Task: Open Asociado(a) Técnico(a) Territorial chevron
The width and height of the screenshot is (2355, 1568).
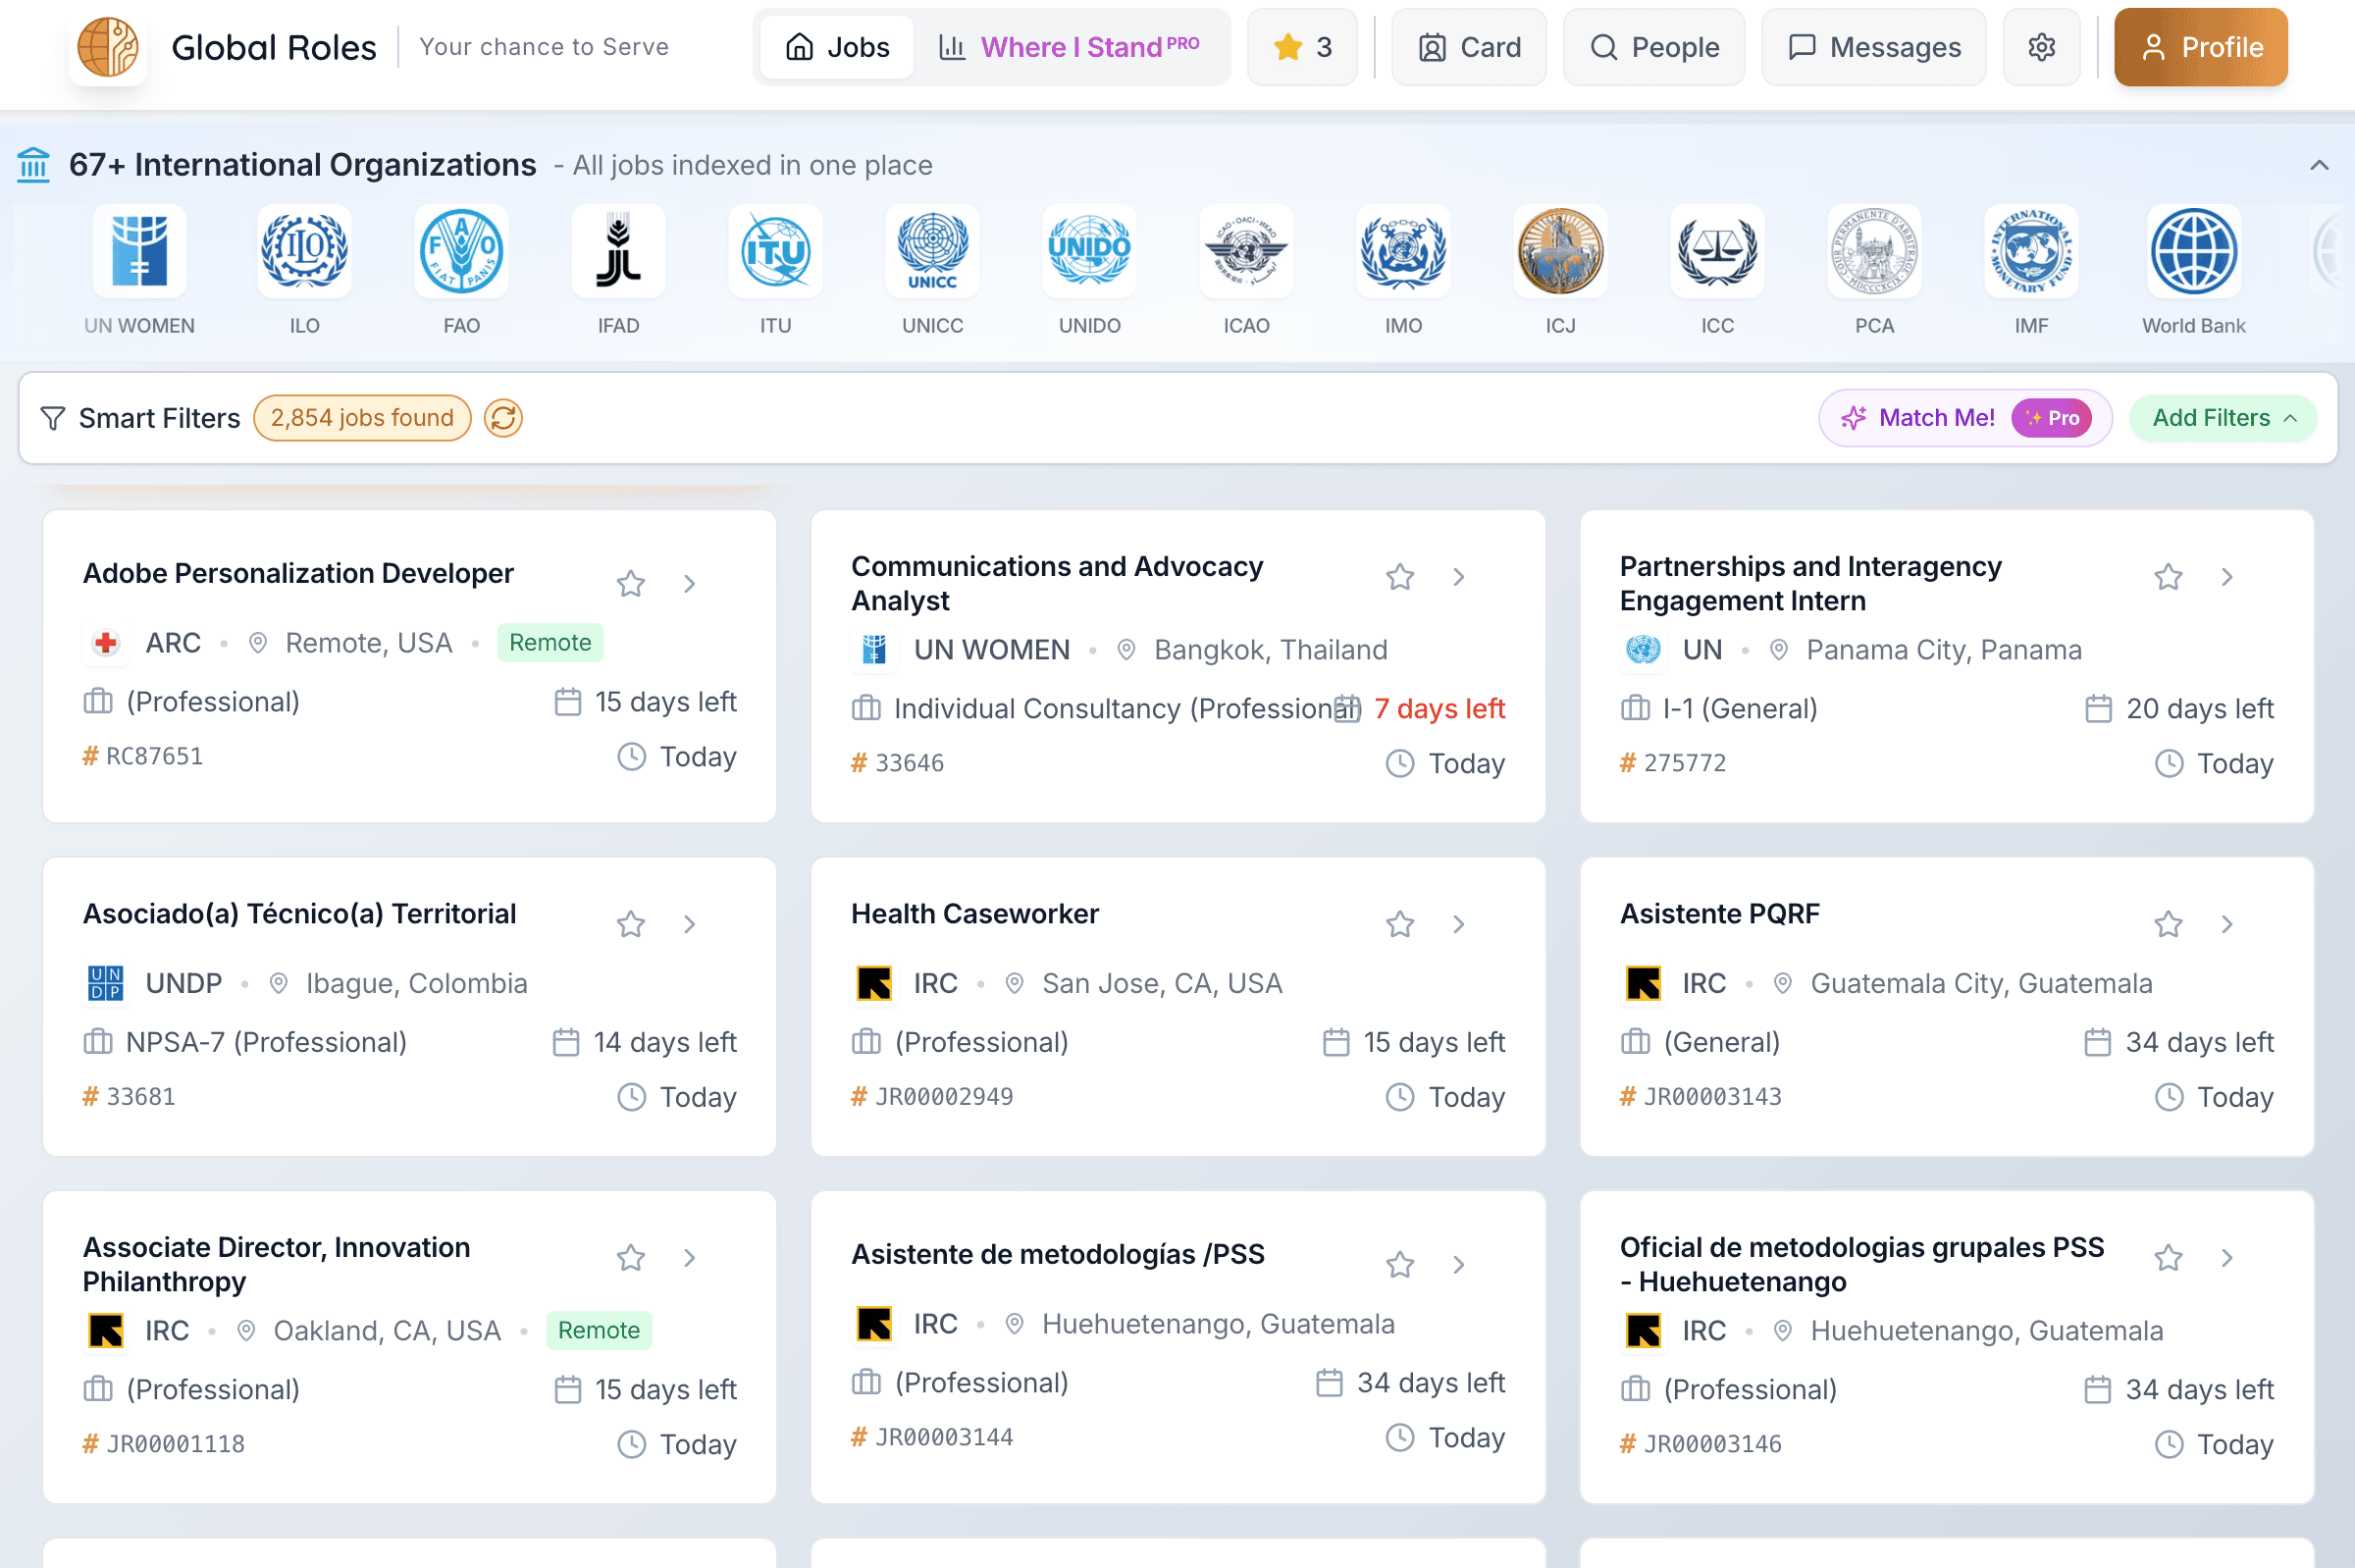Action: [689, 924]
